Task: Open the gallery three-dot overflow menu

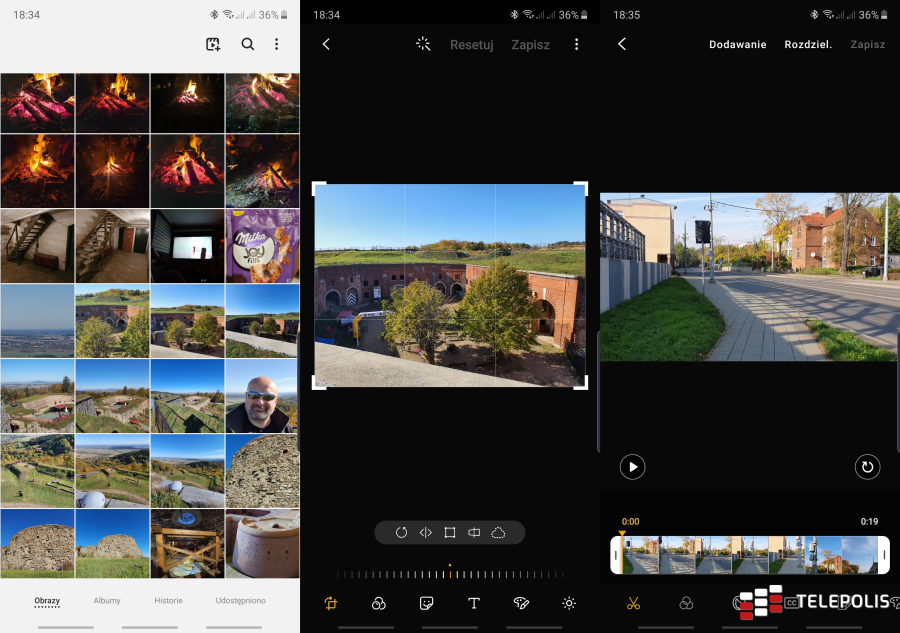Action: coord(277,44)
